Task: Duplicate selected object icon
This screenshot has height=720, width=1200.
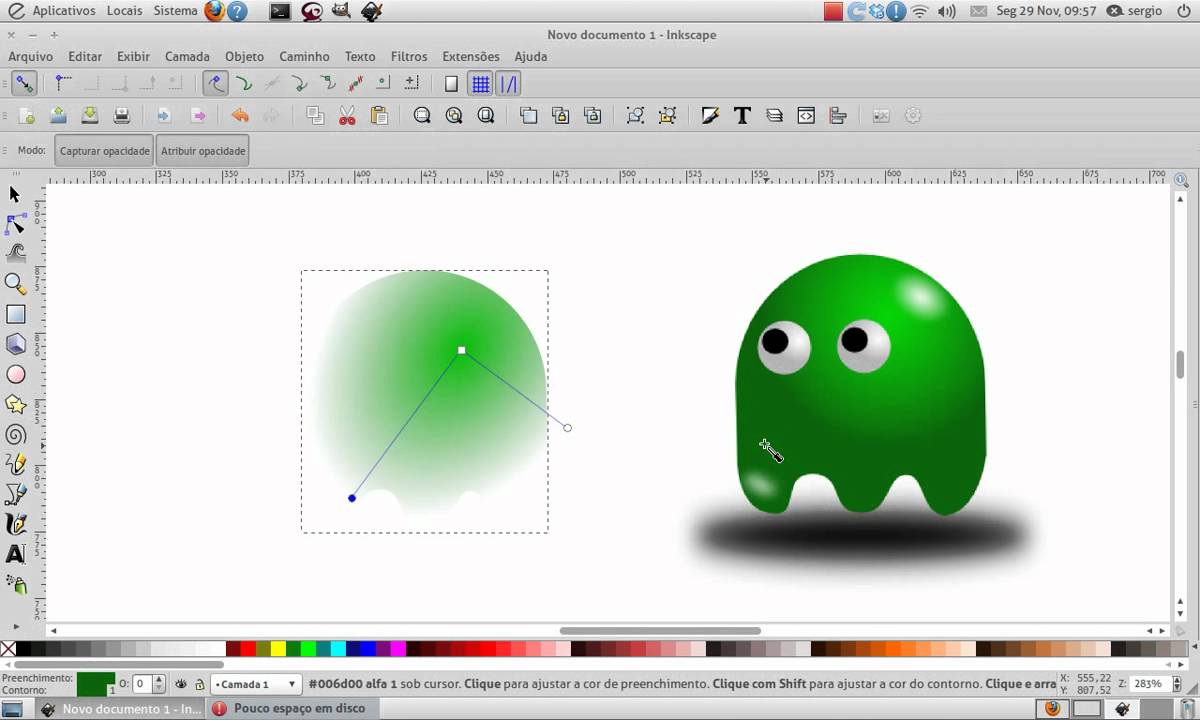Action: 529,116
